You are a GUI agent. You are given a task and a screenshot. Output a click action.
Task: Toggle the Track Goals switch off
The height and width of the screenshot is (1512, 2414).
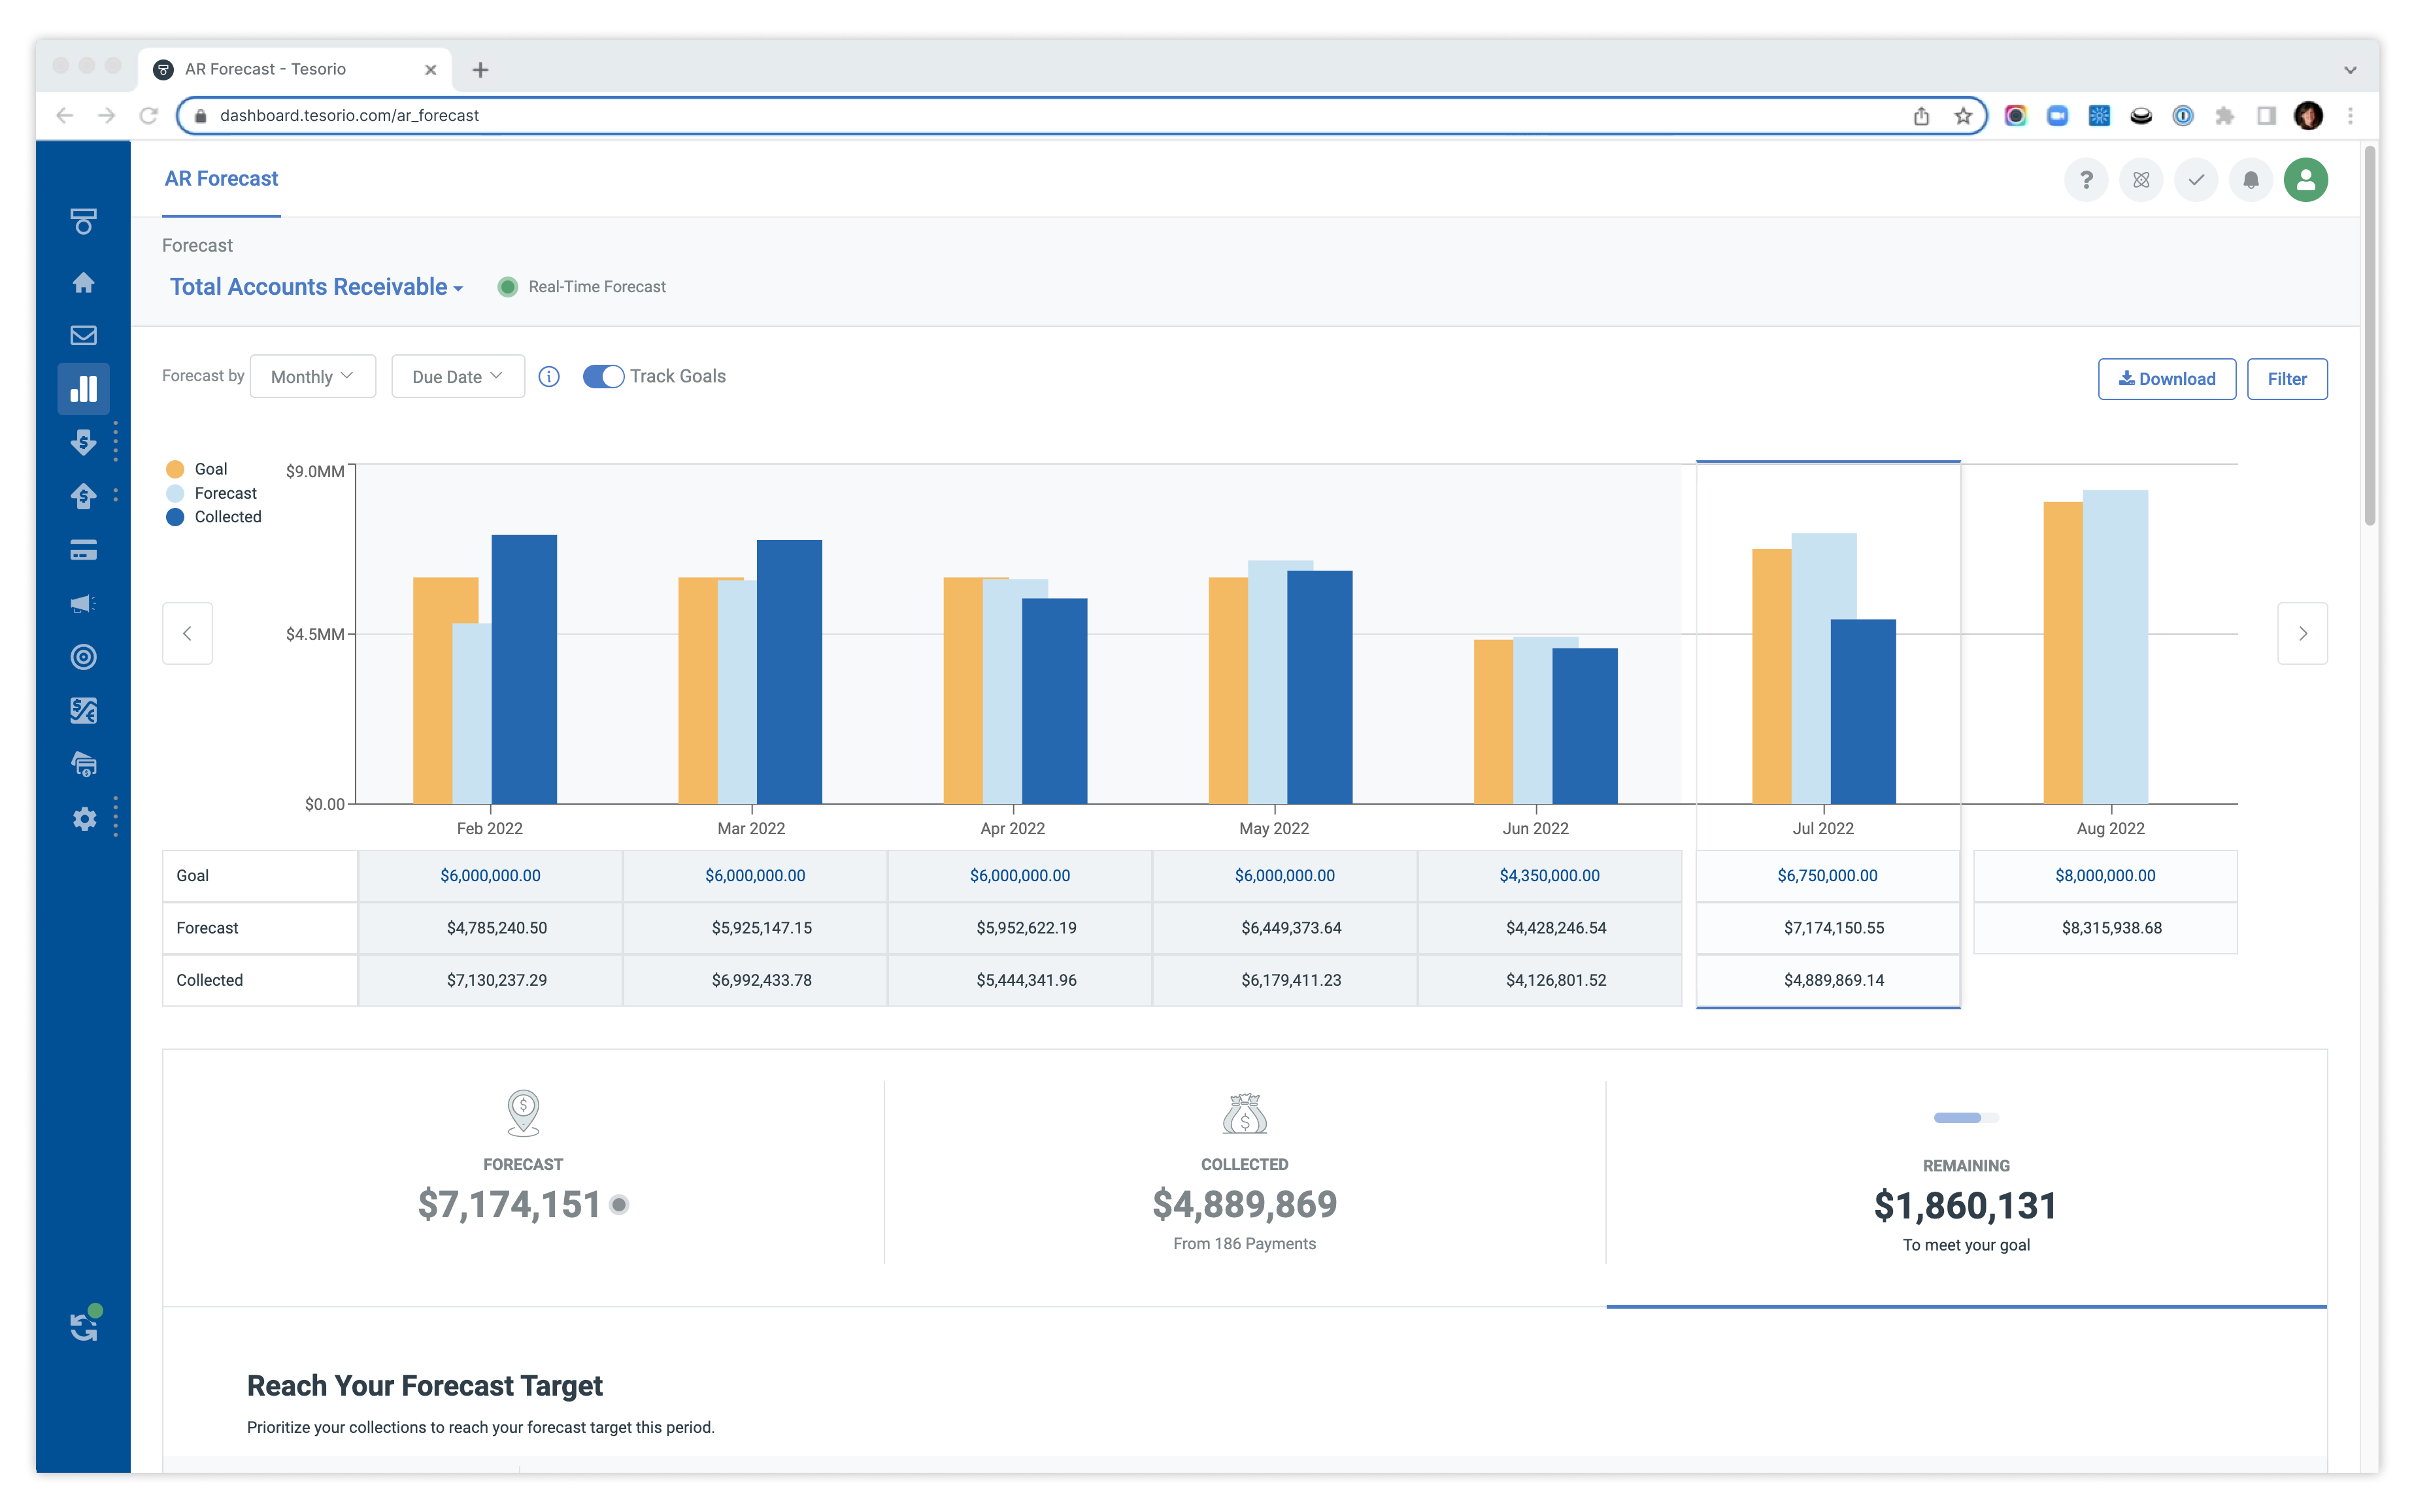[603, 377]
